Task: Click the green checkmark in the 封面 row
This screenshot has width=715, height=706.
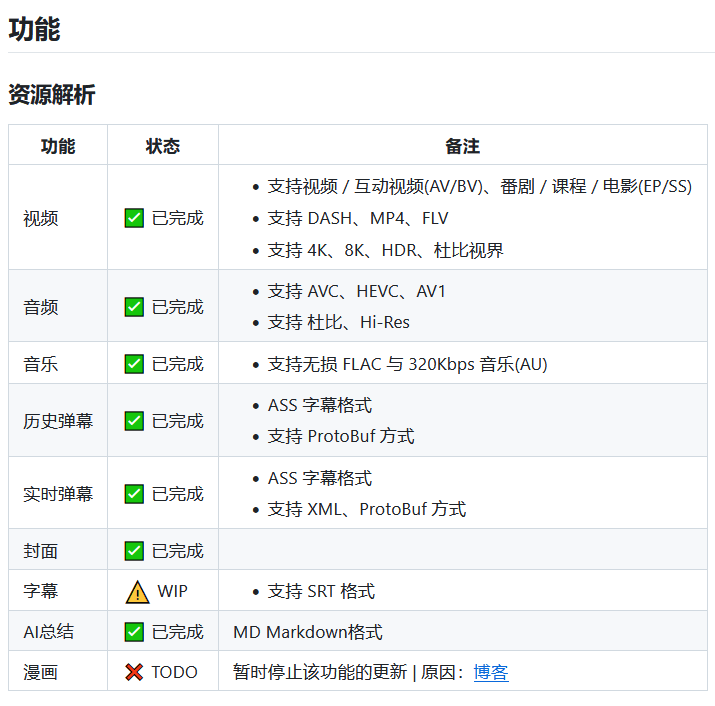Action: point(134,551)
